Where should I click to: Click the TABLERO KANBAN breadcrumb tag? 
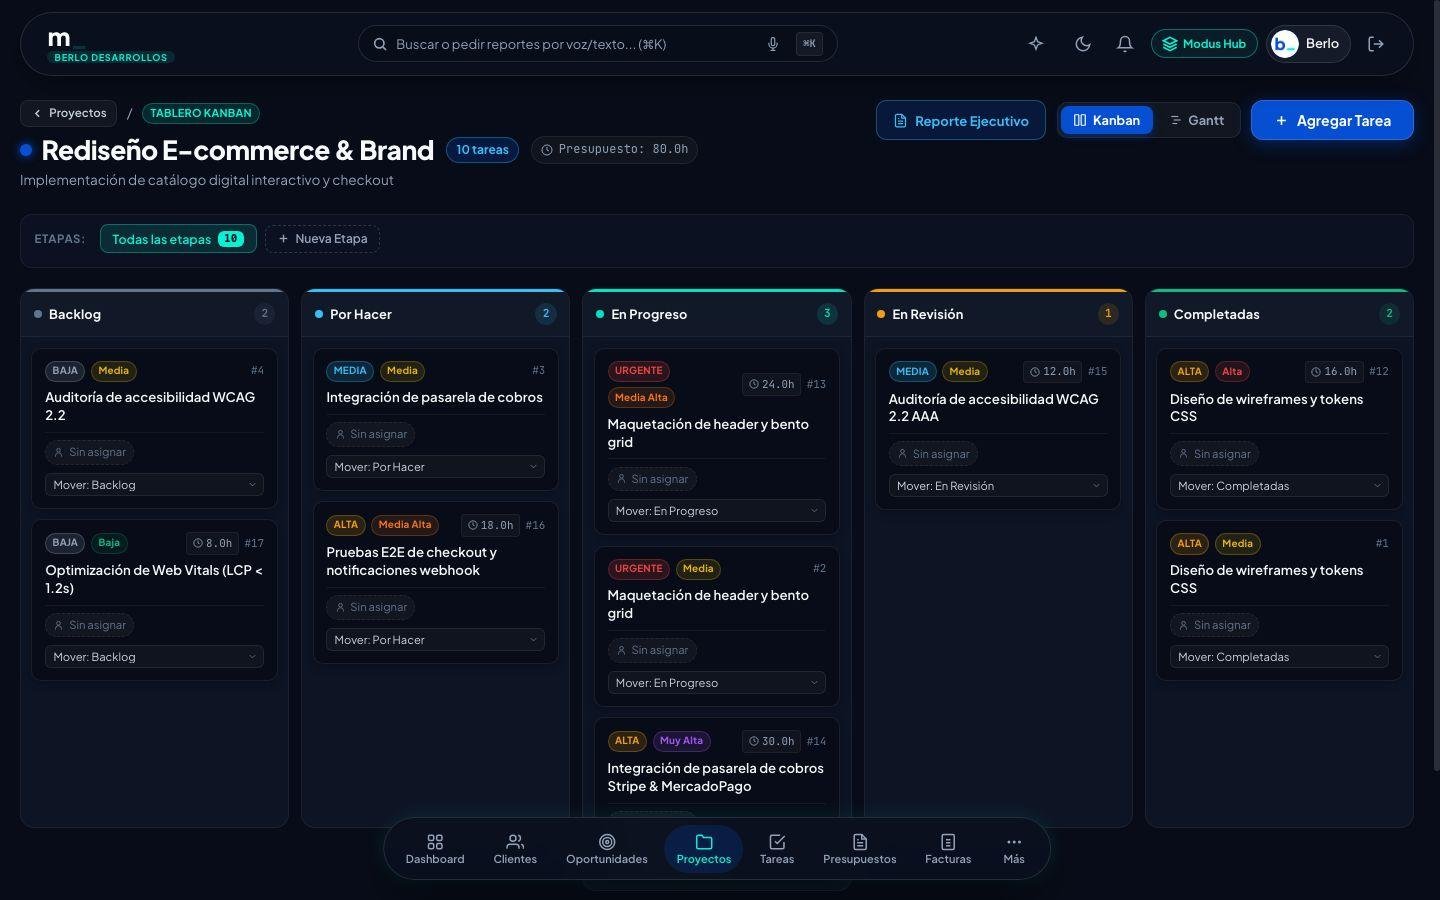pos(201,114)
